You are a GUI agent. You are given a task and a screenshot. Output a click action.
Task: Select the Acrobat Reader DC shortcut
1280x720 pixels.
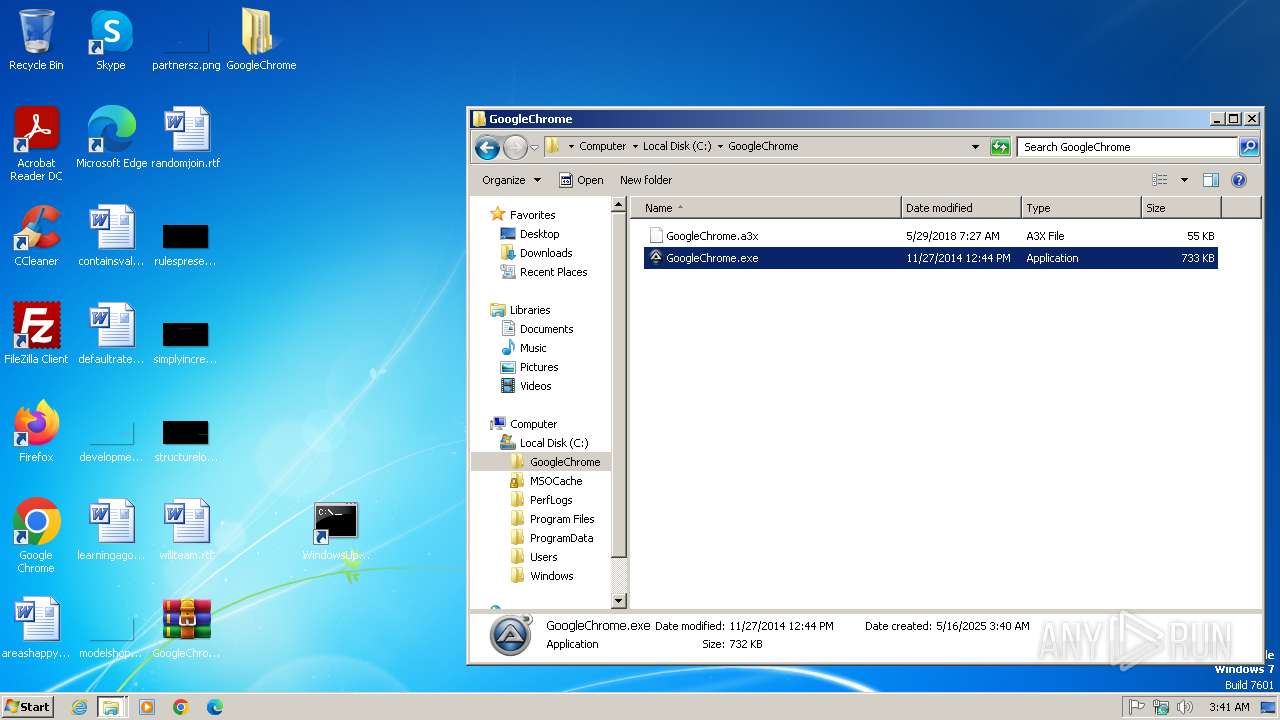(x=36, y=144)
